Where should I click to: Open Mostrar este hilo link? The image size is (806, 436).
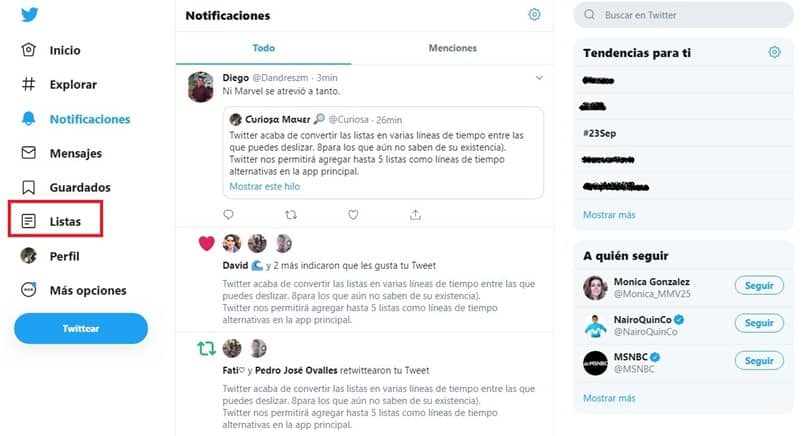265,187
